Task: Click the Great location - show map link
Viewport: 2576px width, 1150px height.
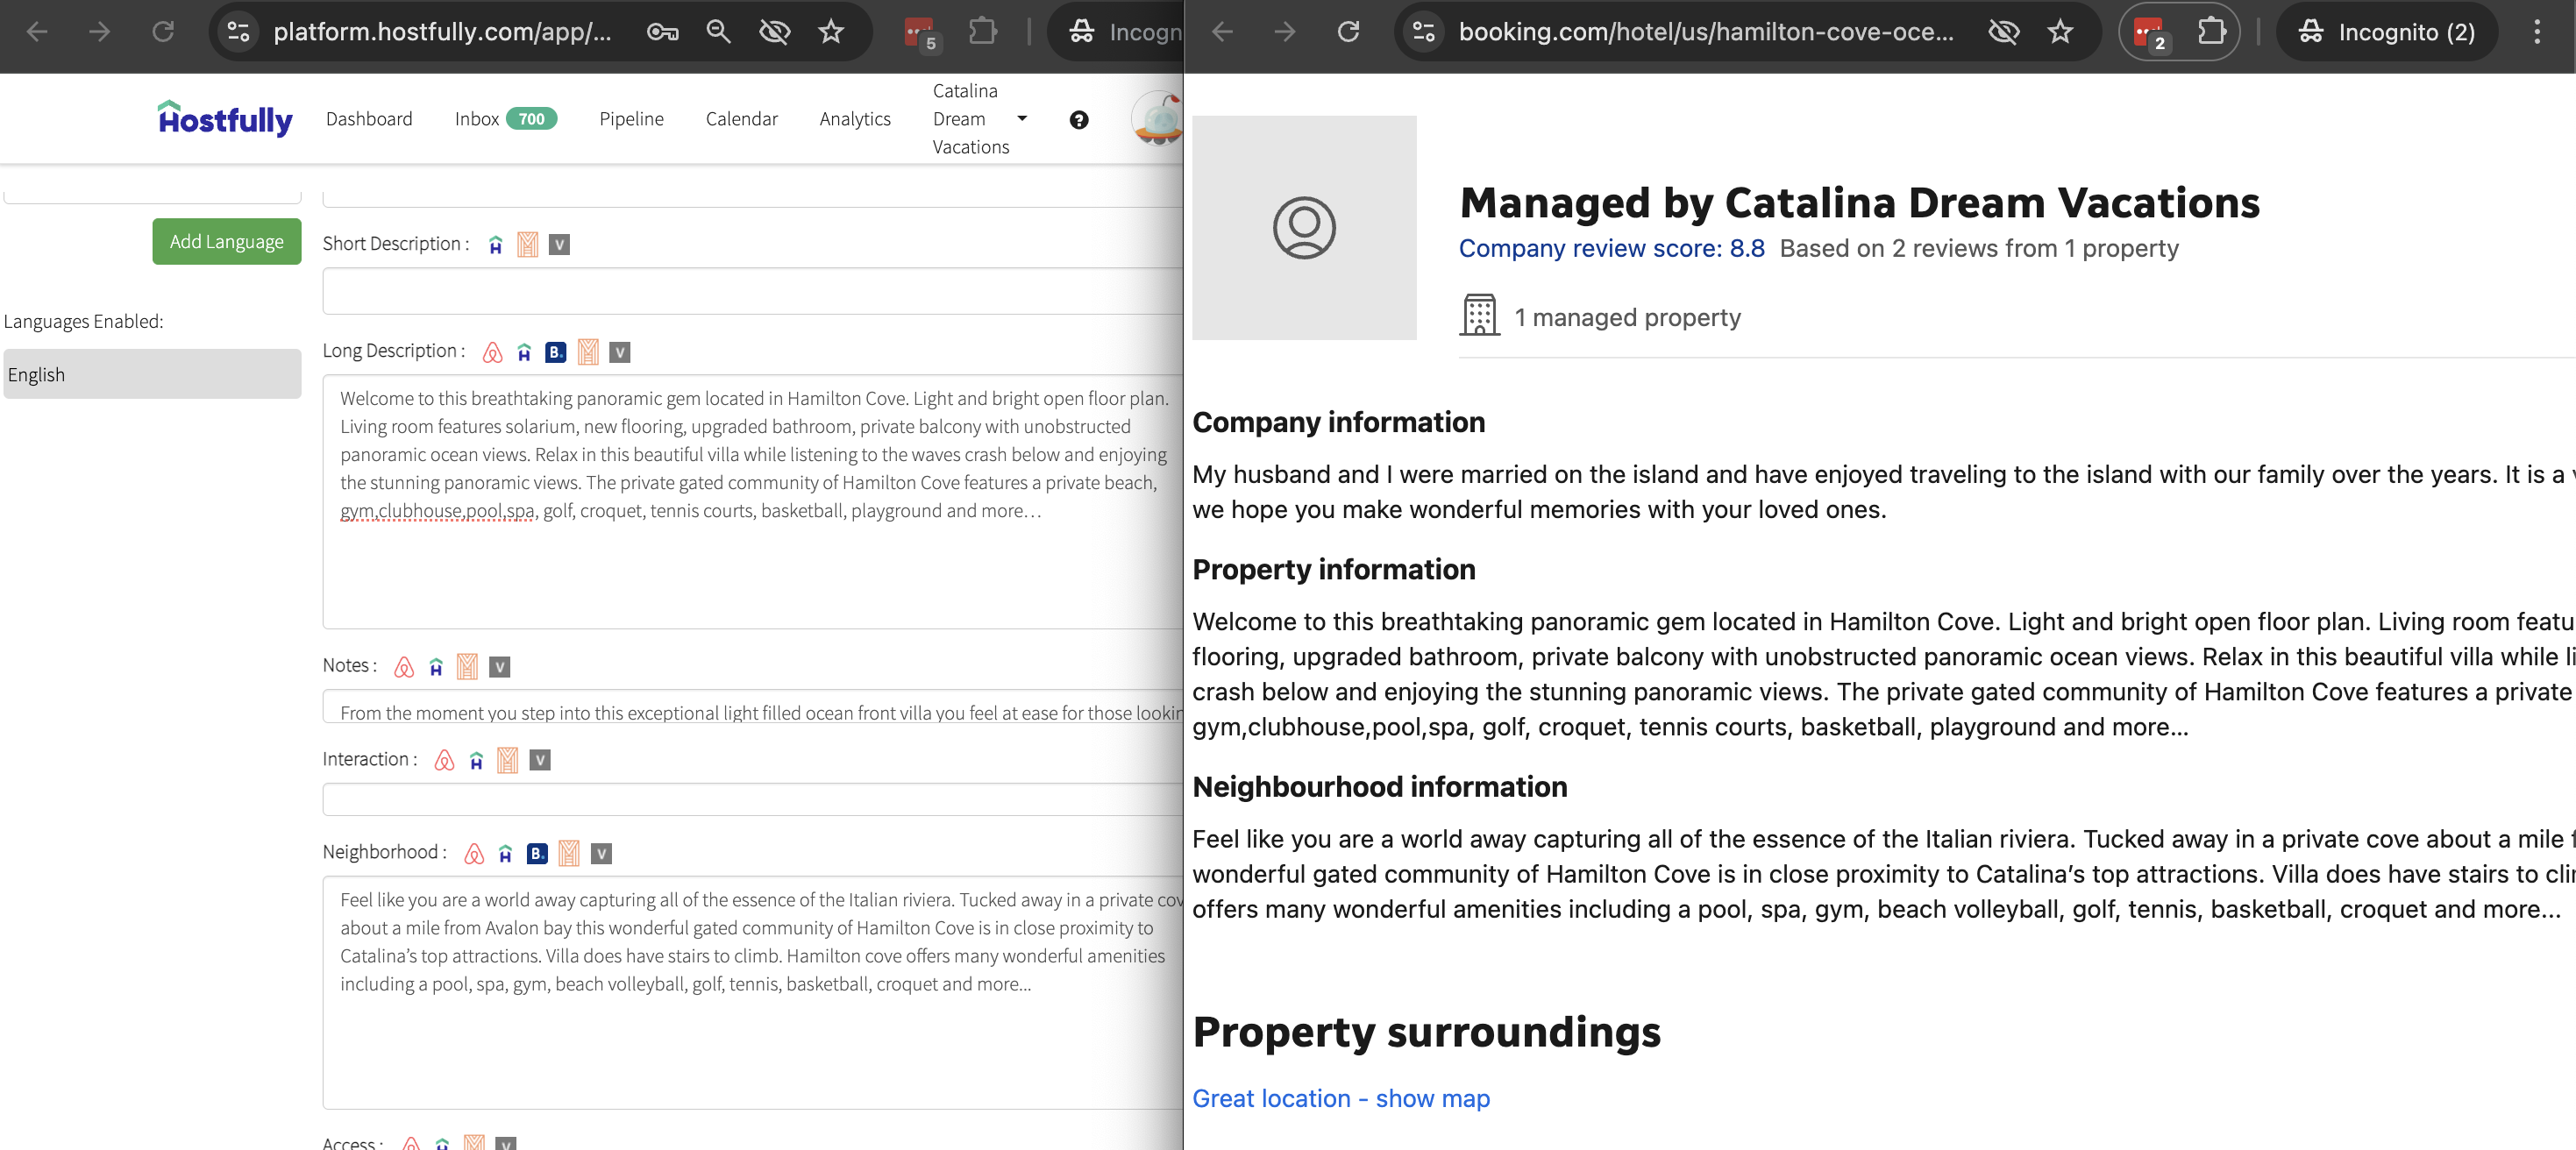Action: tap(1341, 1098)
